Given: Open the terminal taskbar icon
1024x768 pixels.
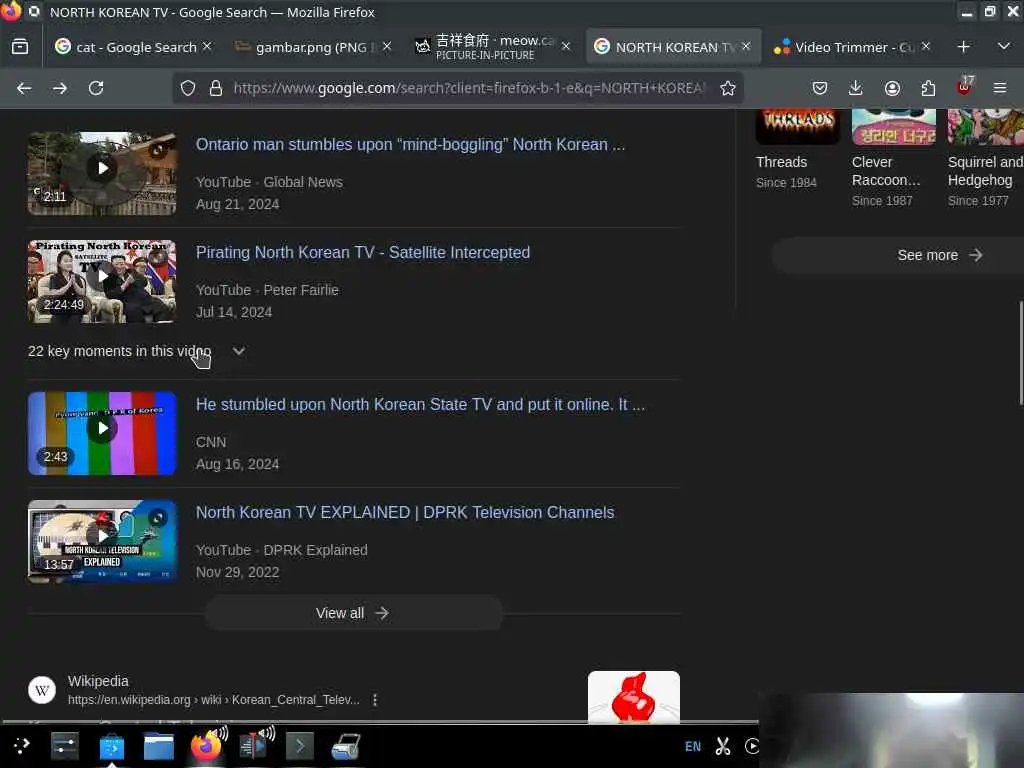Looking at the screenshot, I should (300, 746).
